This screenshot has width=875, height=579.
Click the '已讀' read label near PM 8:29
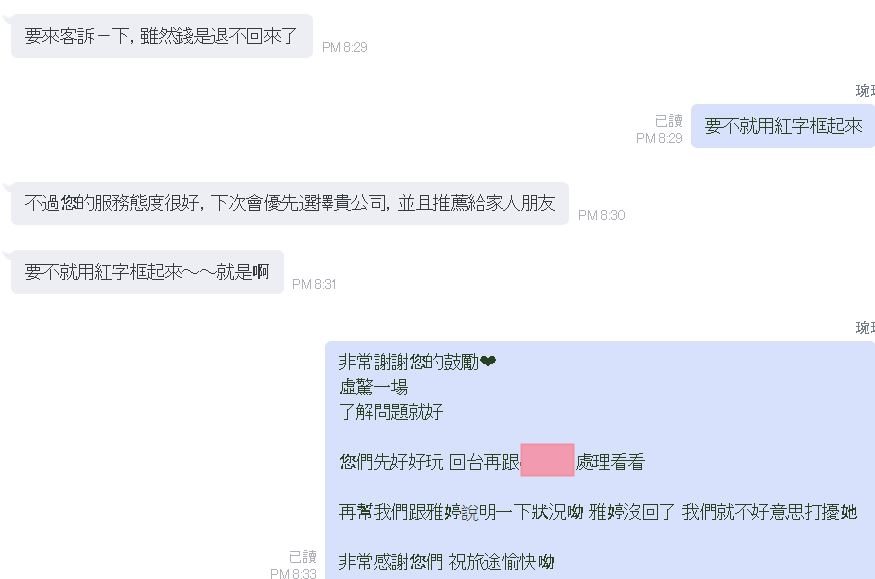(x=669, y=120)
